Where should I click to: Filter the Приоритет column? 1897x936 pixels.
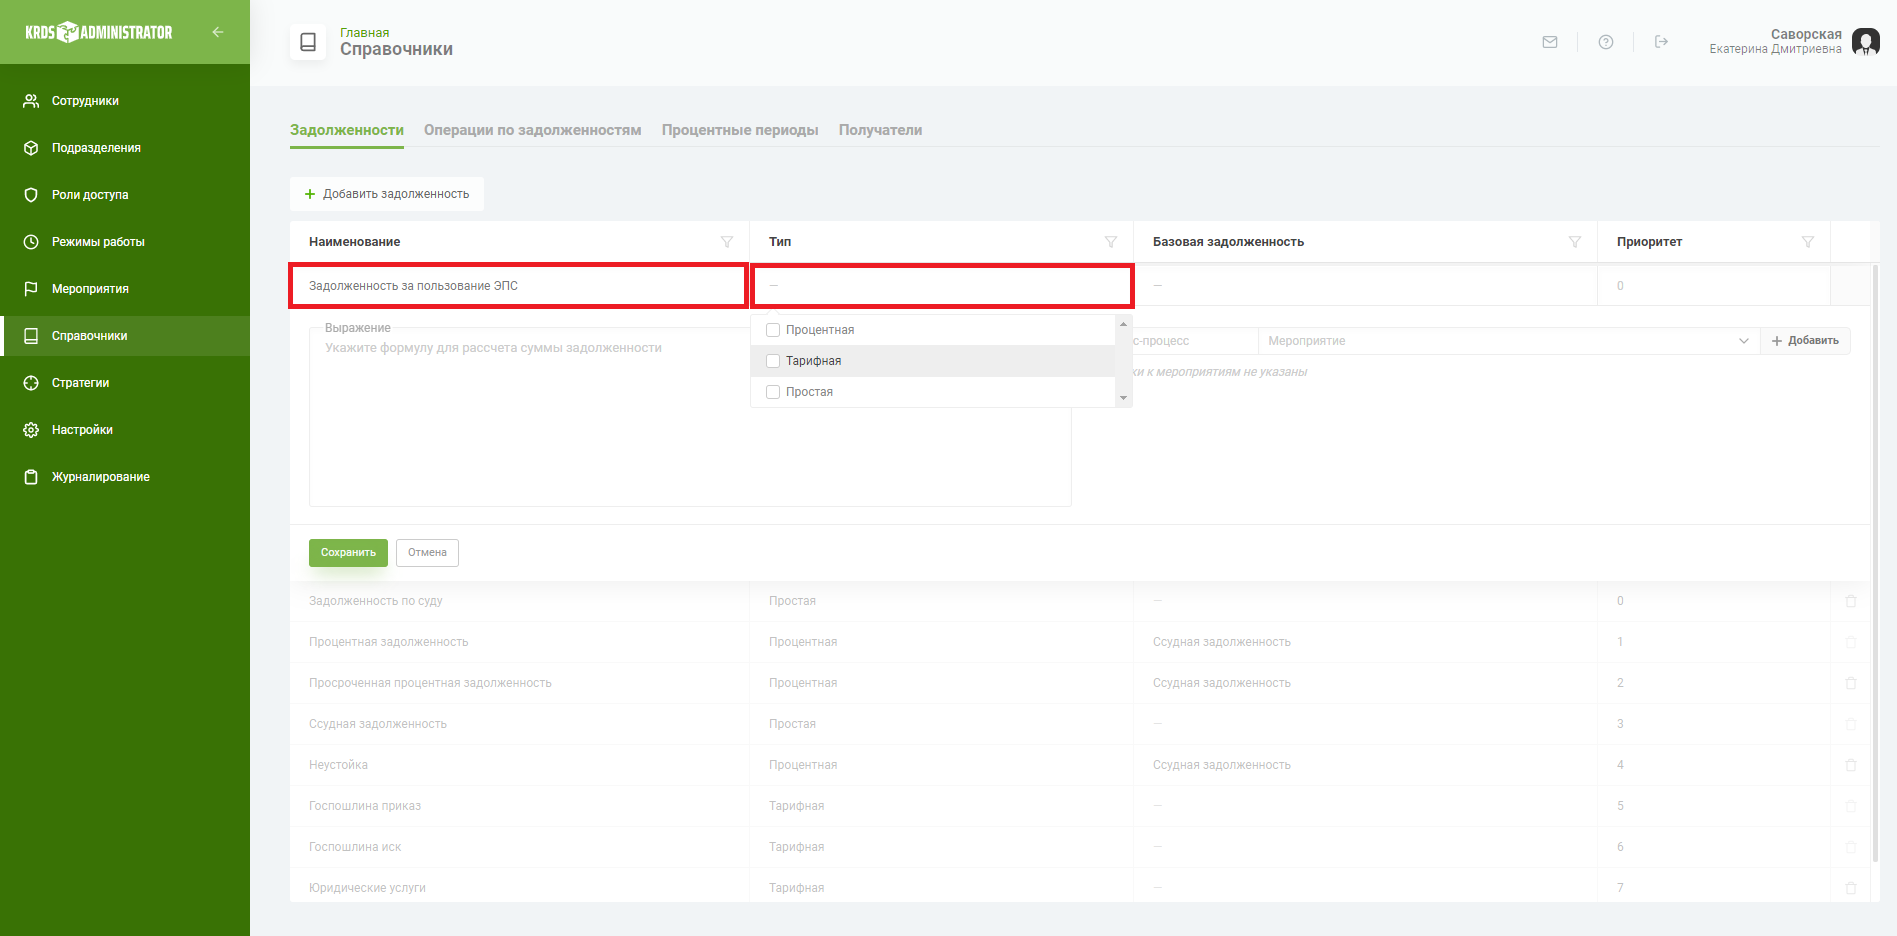coord(1808,242)
